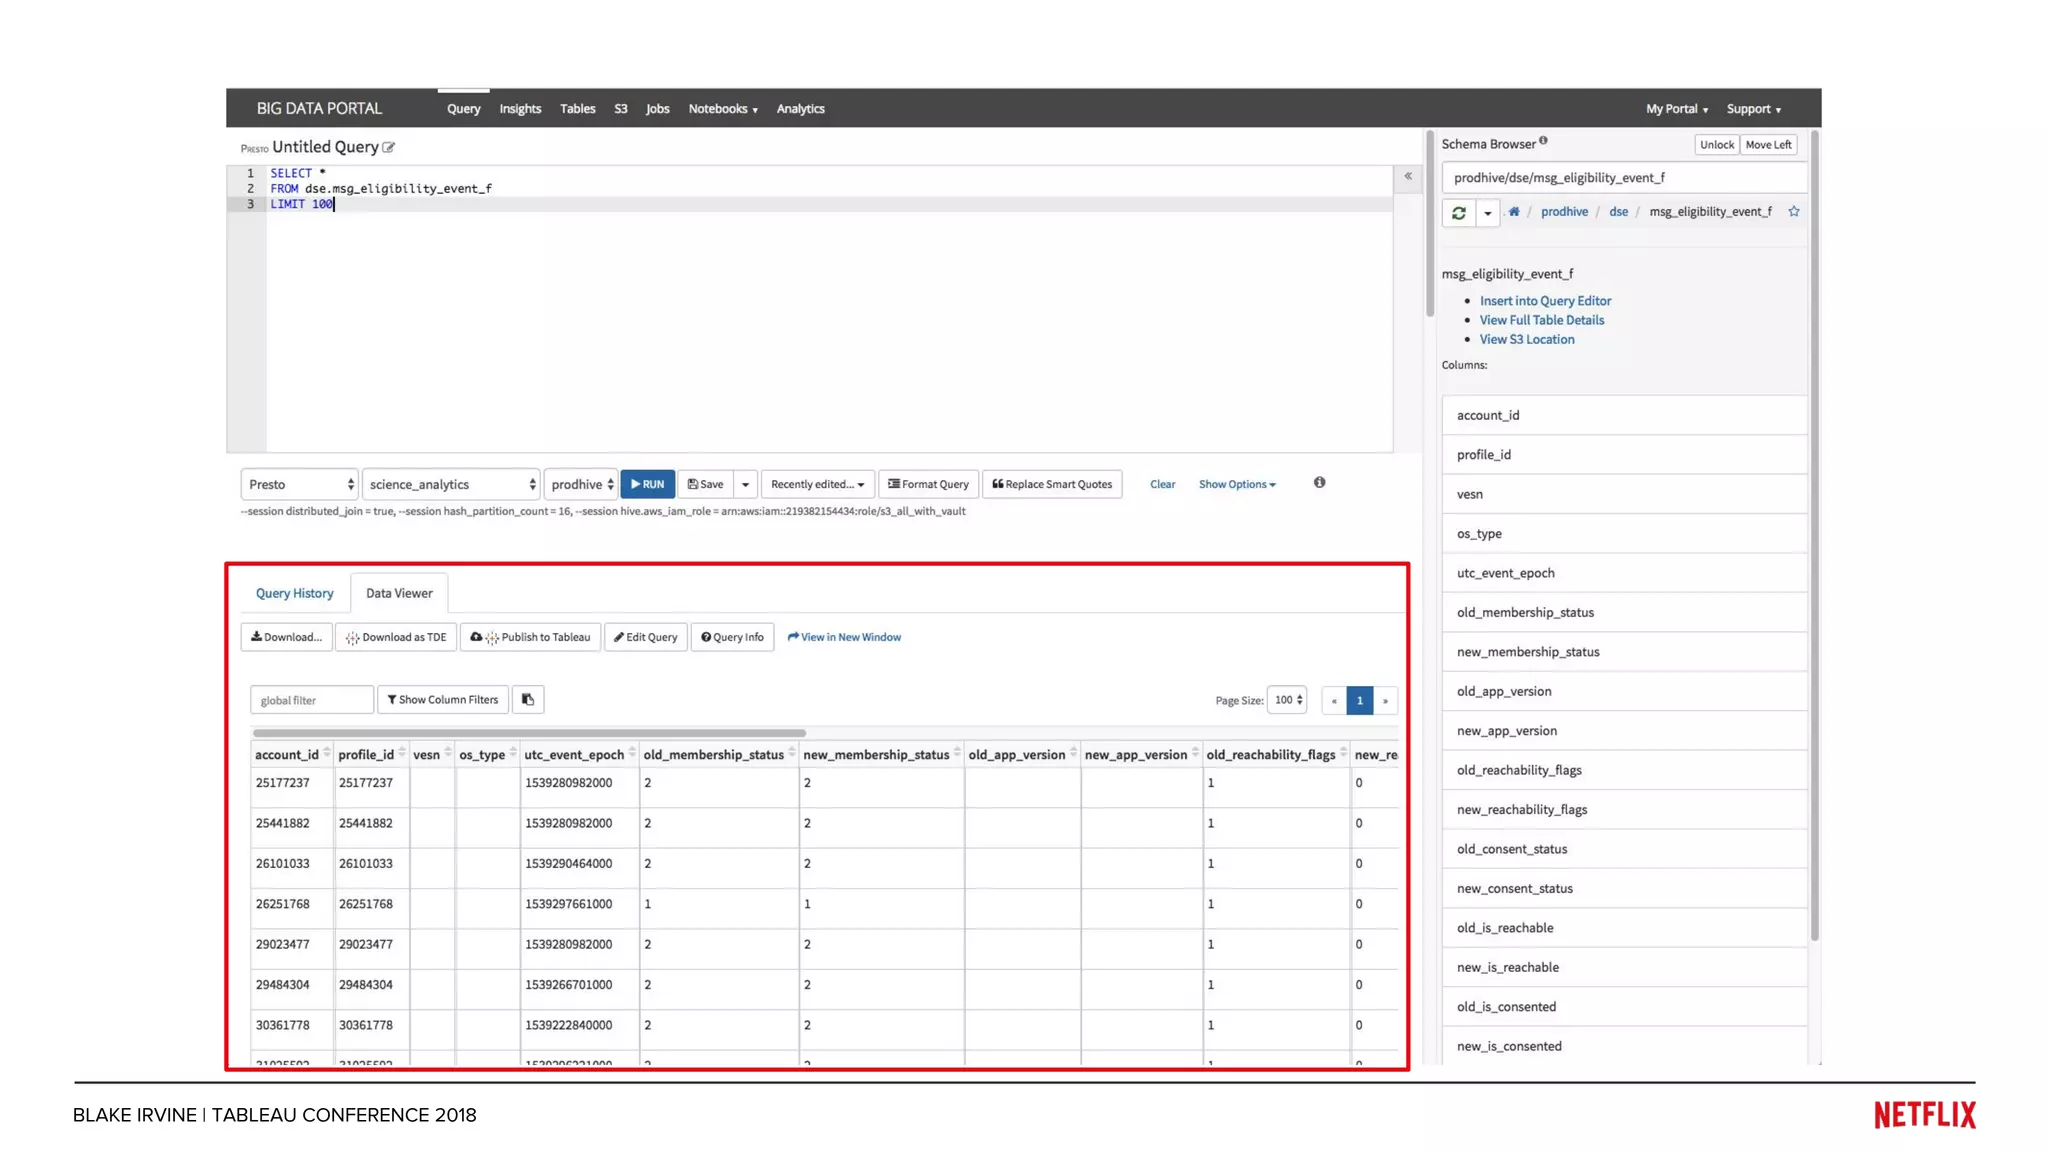Screen dimensions: 2048x1152
Task: Click the Schema Browser info icon
Action: (x=1544, y=141)
